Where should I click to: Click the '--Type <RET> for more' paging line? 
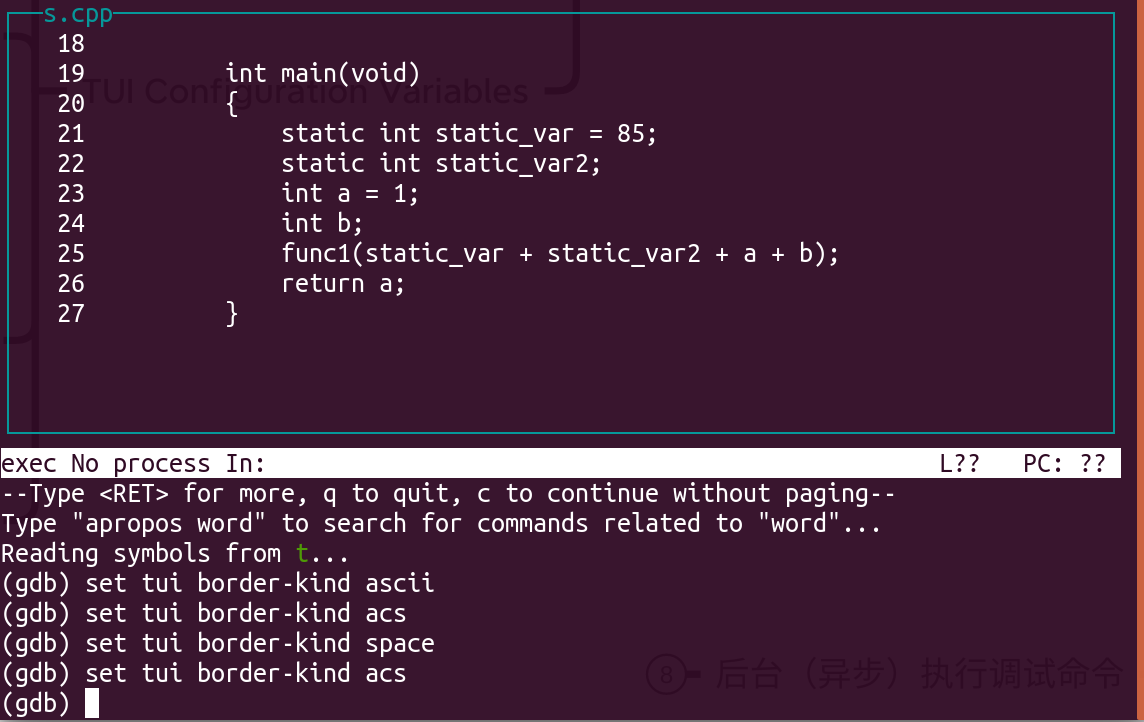(448, 494)
